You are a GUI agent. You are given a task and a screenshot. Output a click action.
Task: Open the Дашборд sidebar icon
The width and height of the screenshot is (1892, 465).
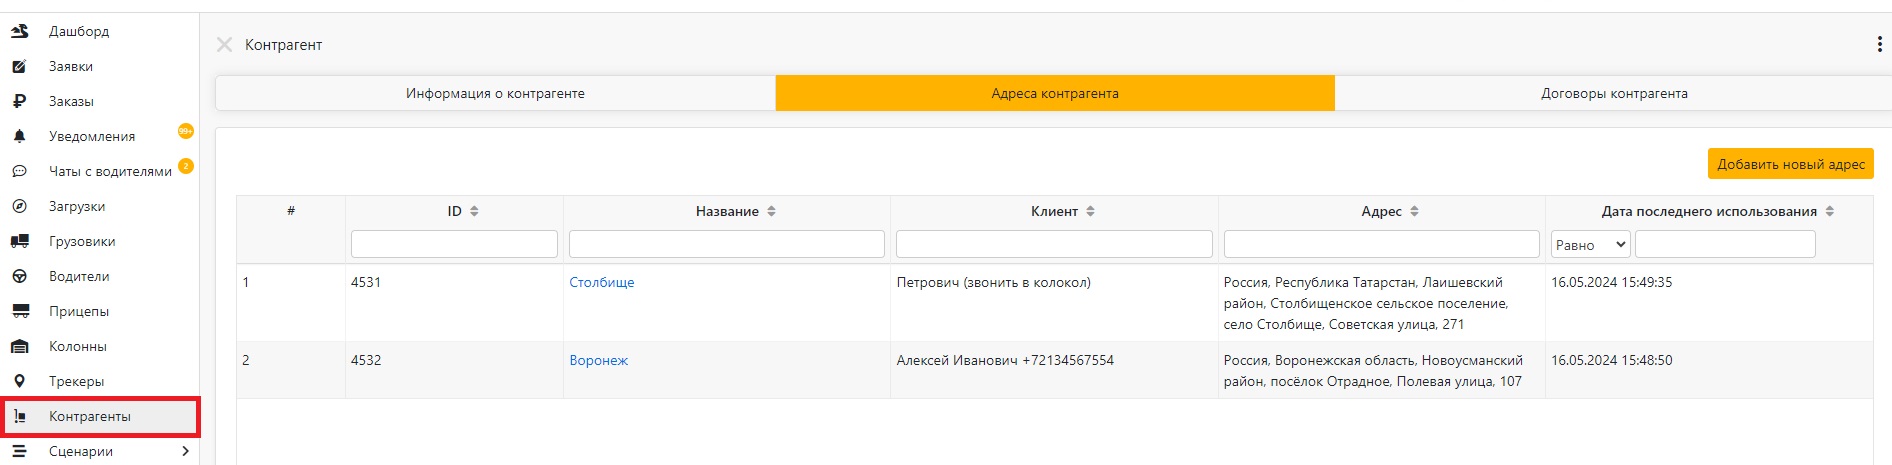click(x=19, y=31)
